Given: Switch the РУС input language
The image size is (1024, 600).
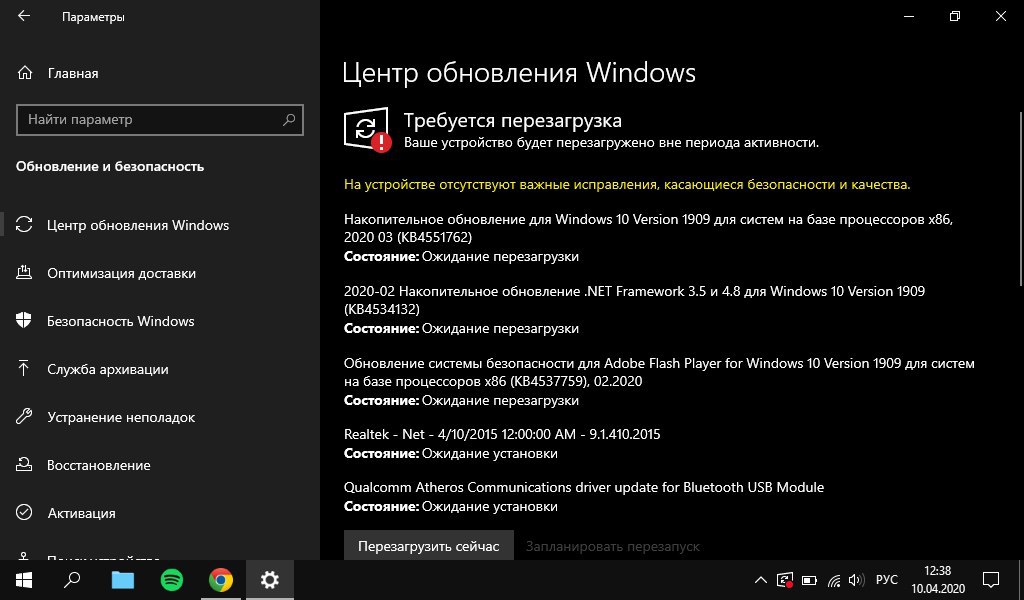Looking at the screenshot, I should [886, 580].
